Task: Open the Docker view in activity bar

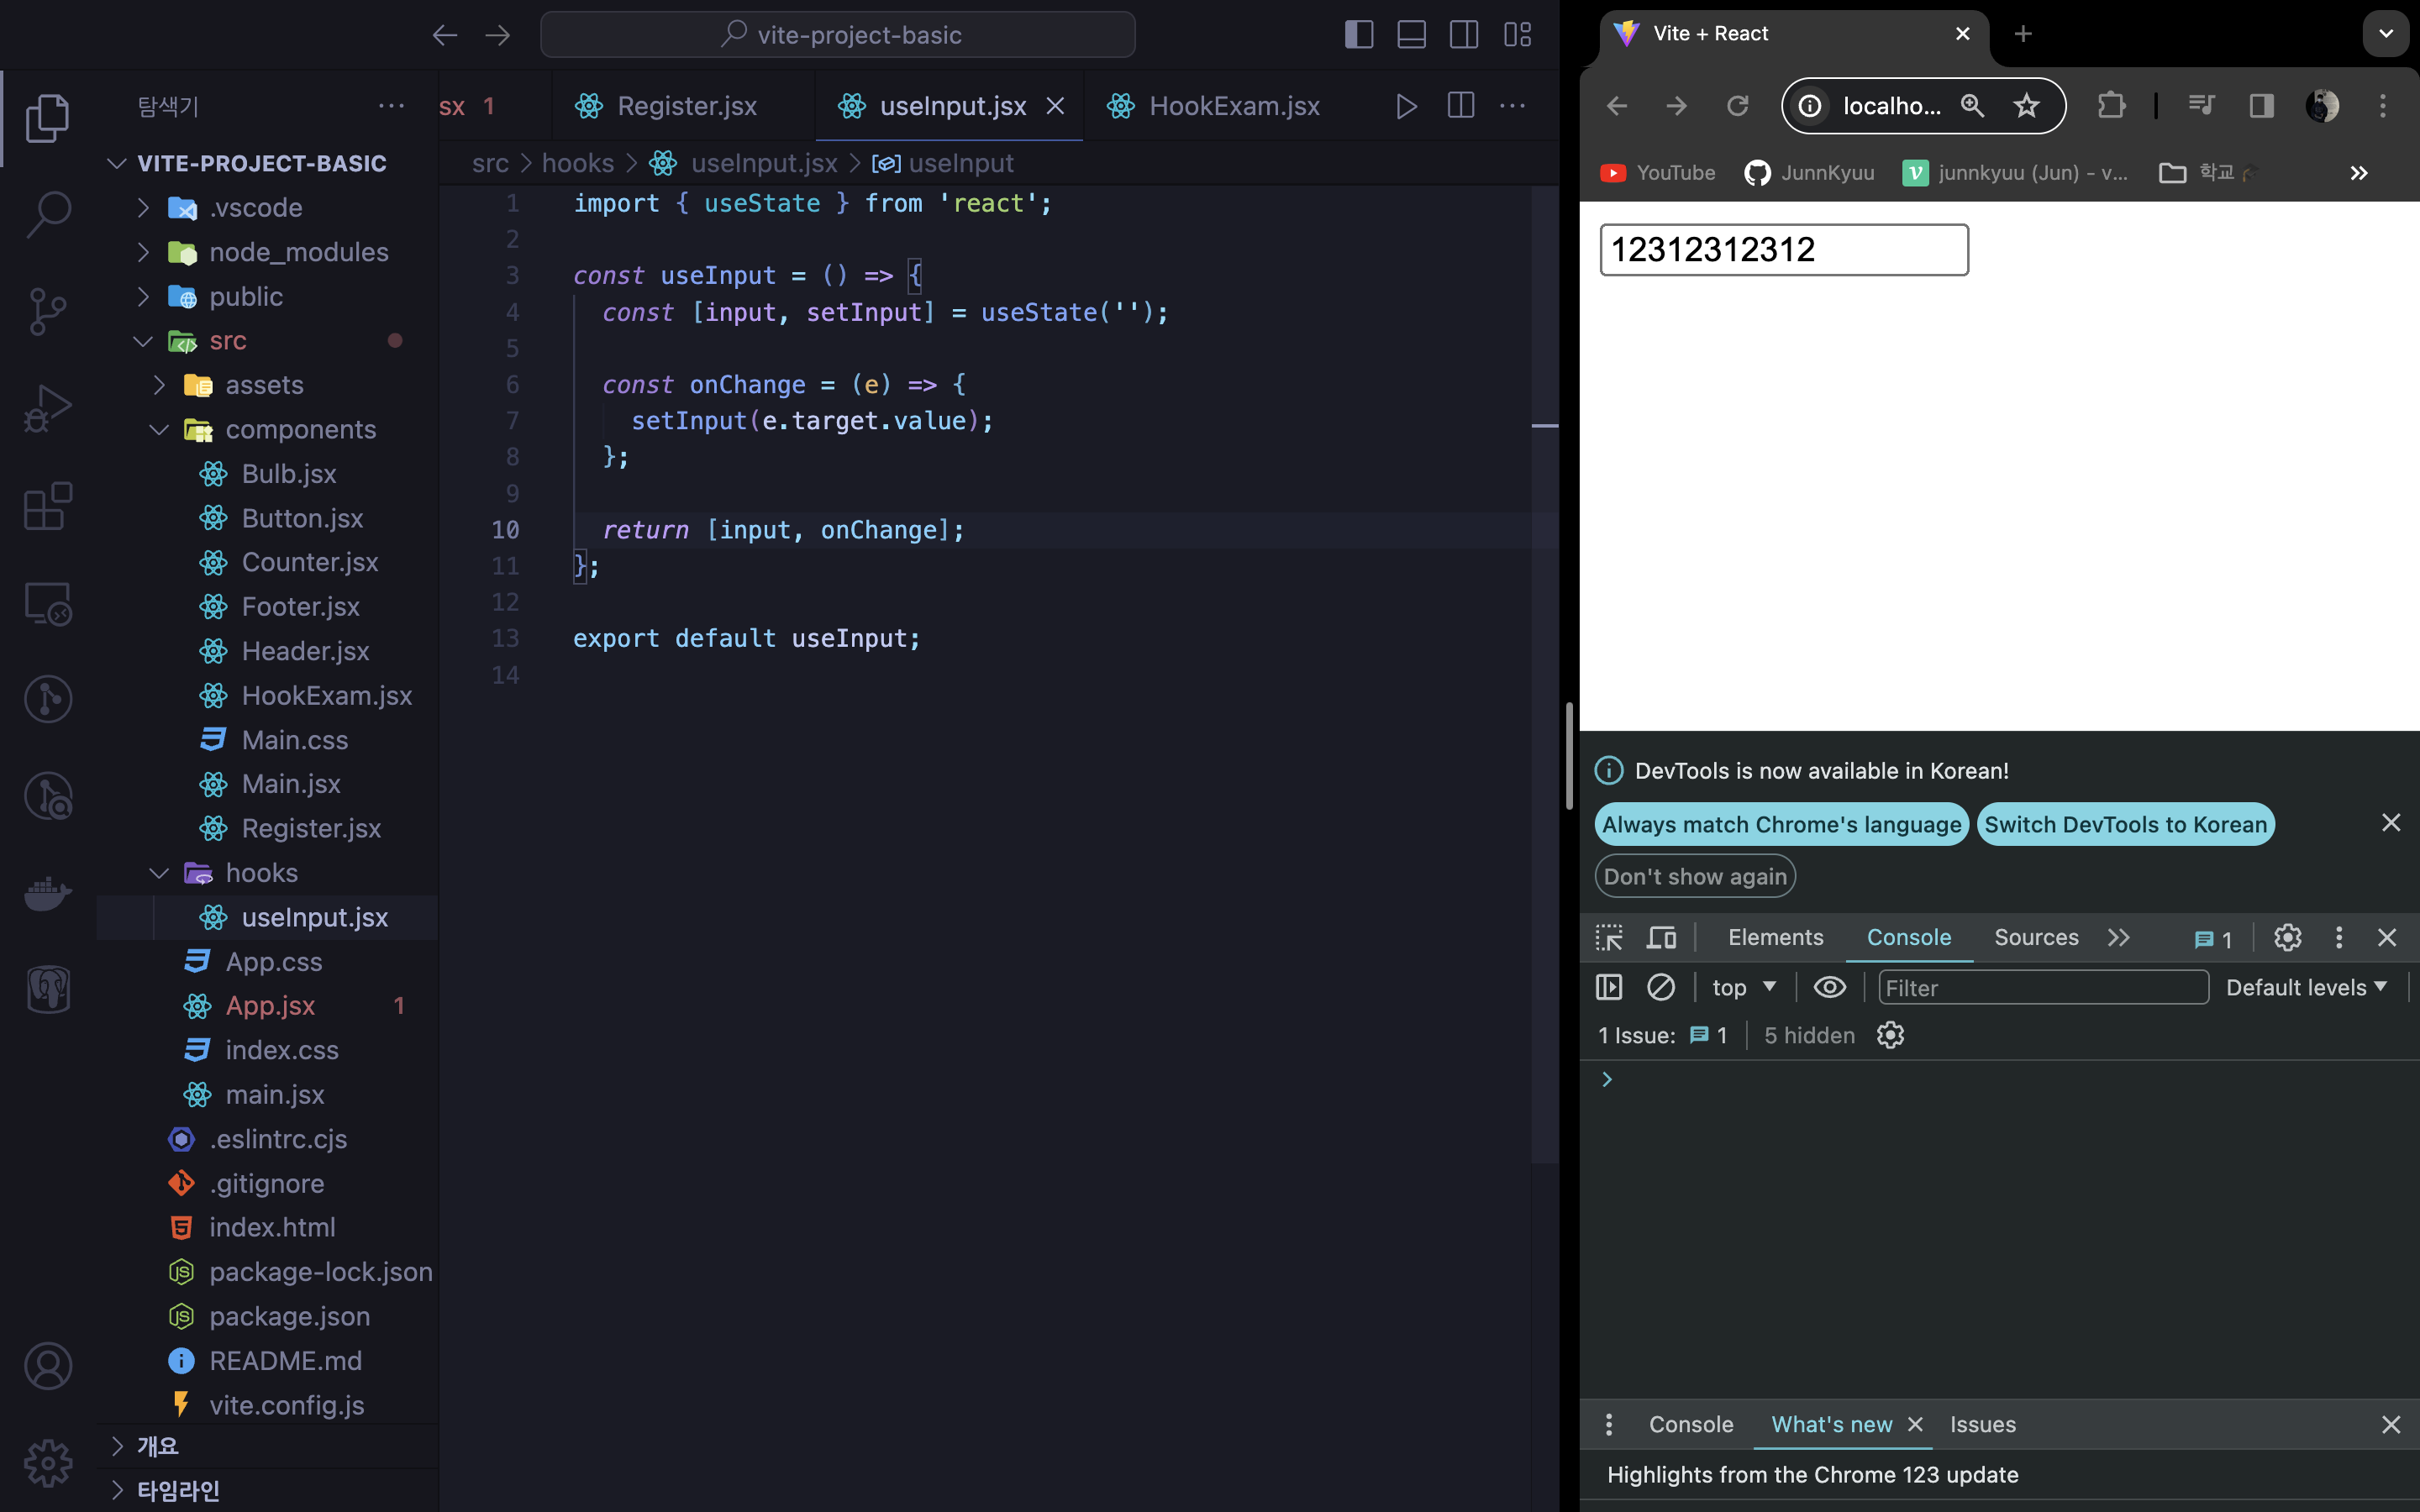Action: (x=47, y=893)
